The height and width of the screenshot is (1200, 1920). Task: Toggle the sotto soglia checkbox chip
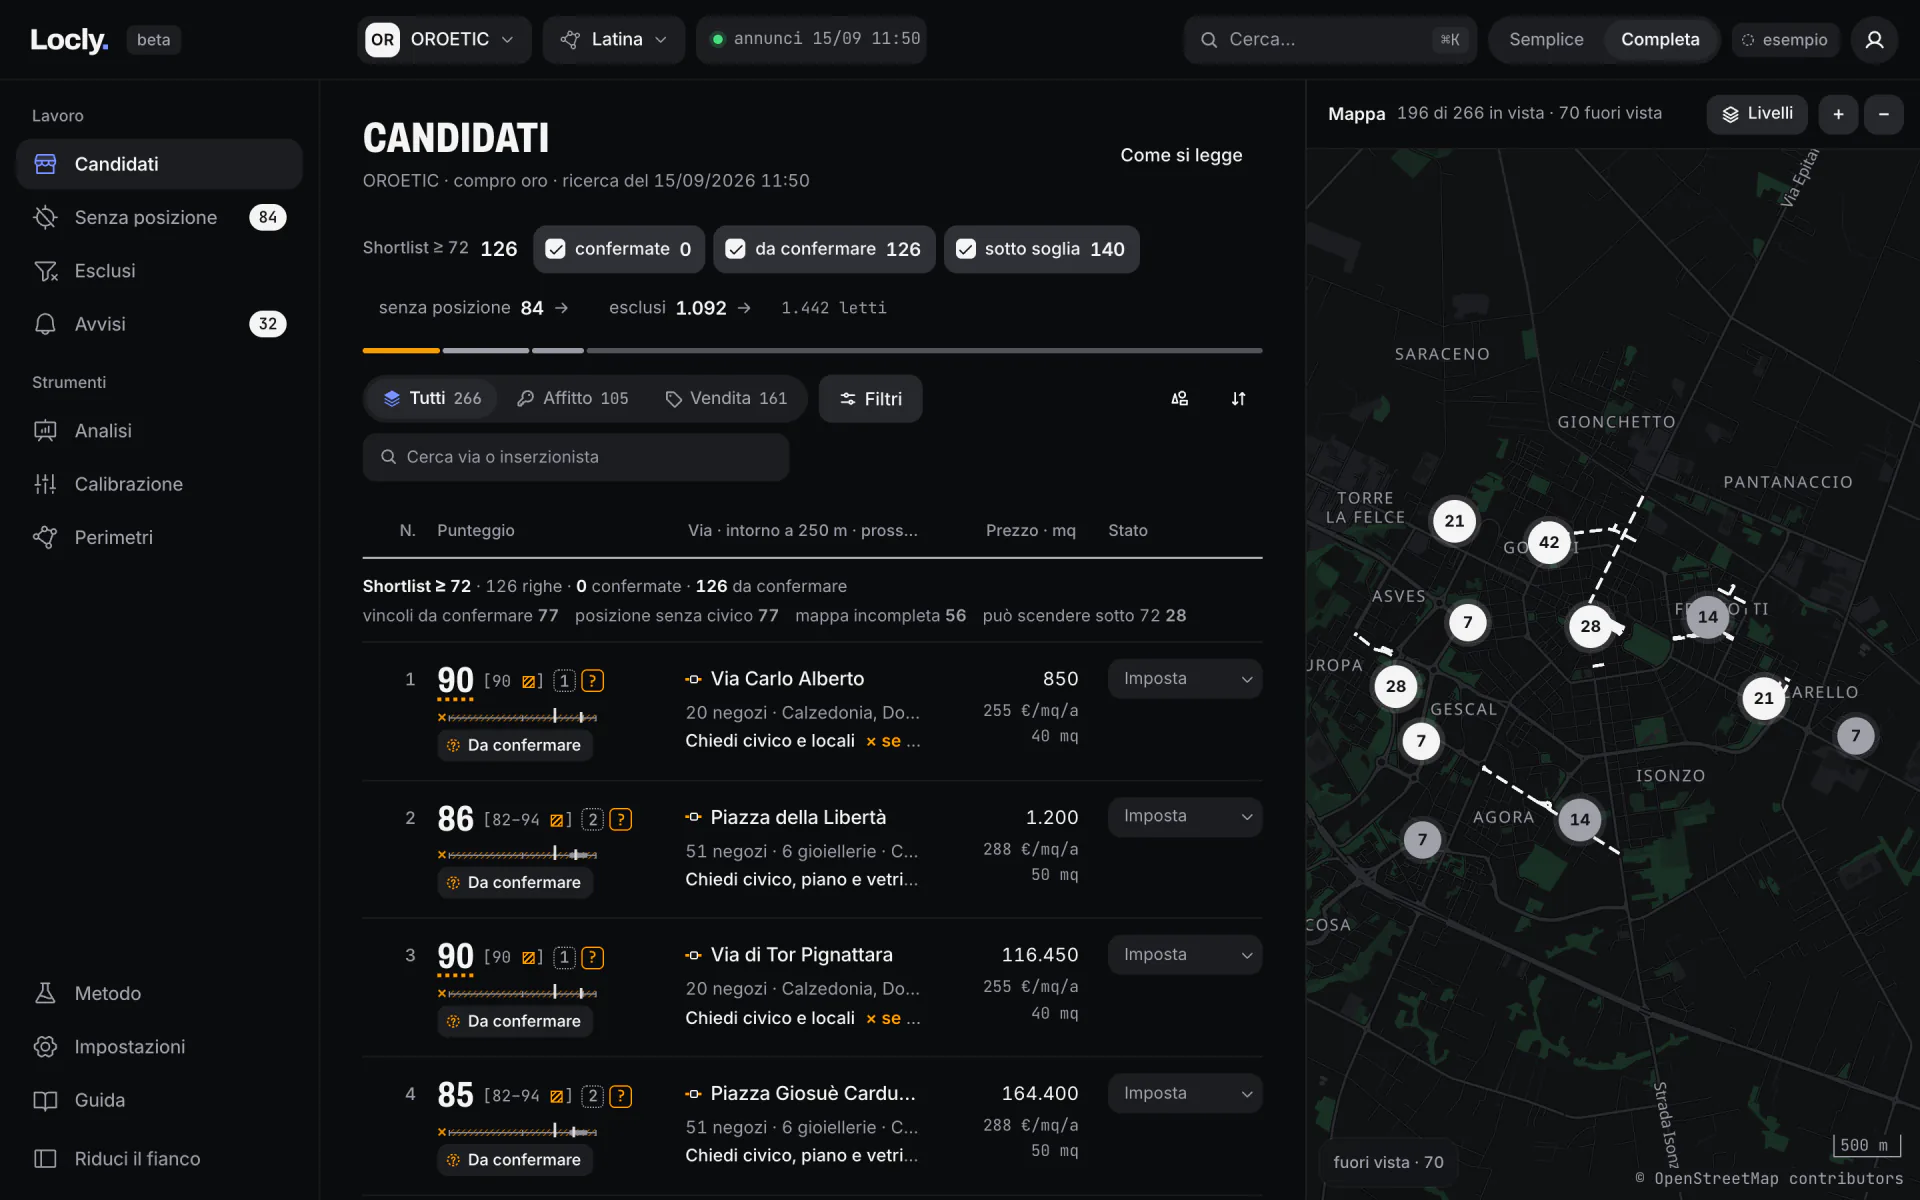click(x=1041, y=249)
